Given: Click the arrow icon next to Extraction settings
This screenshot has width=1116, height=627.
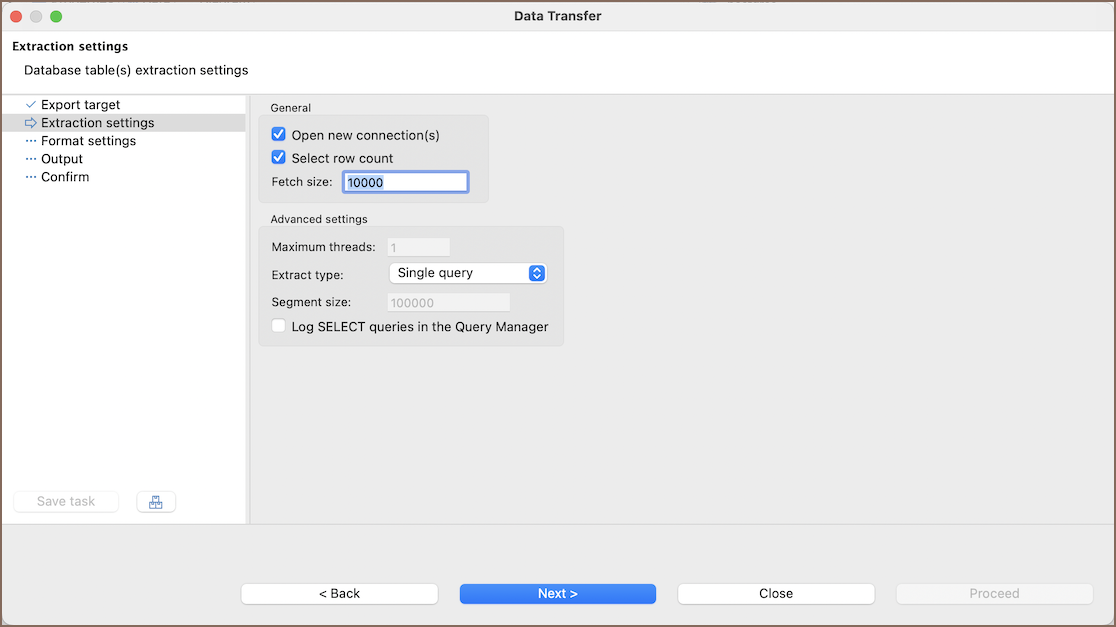Looking at the screenshot, I should click(31, 123).
